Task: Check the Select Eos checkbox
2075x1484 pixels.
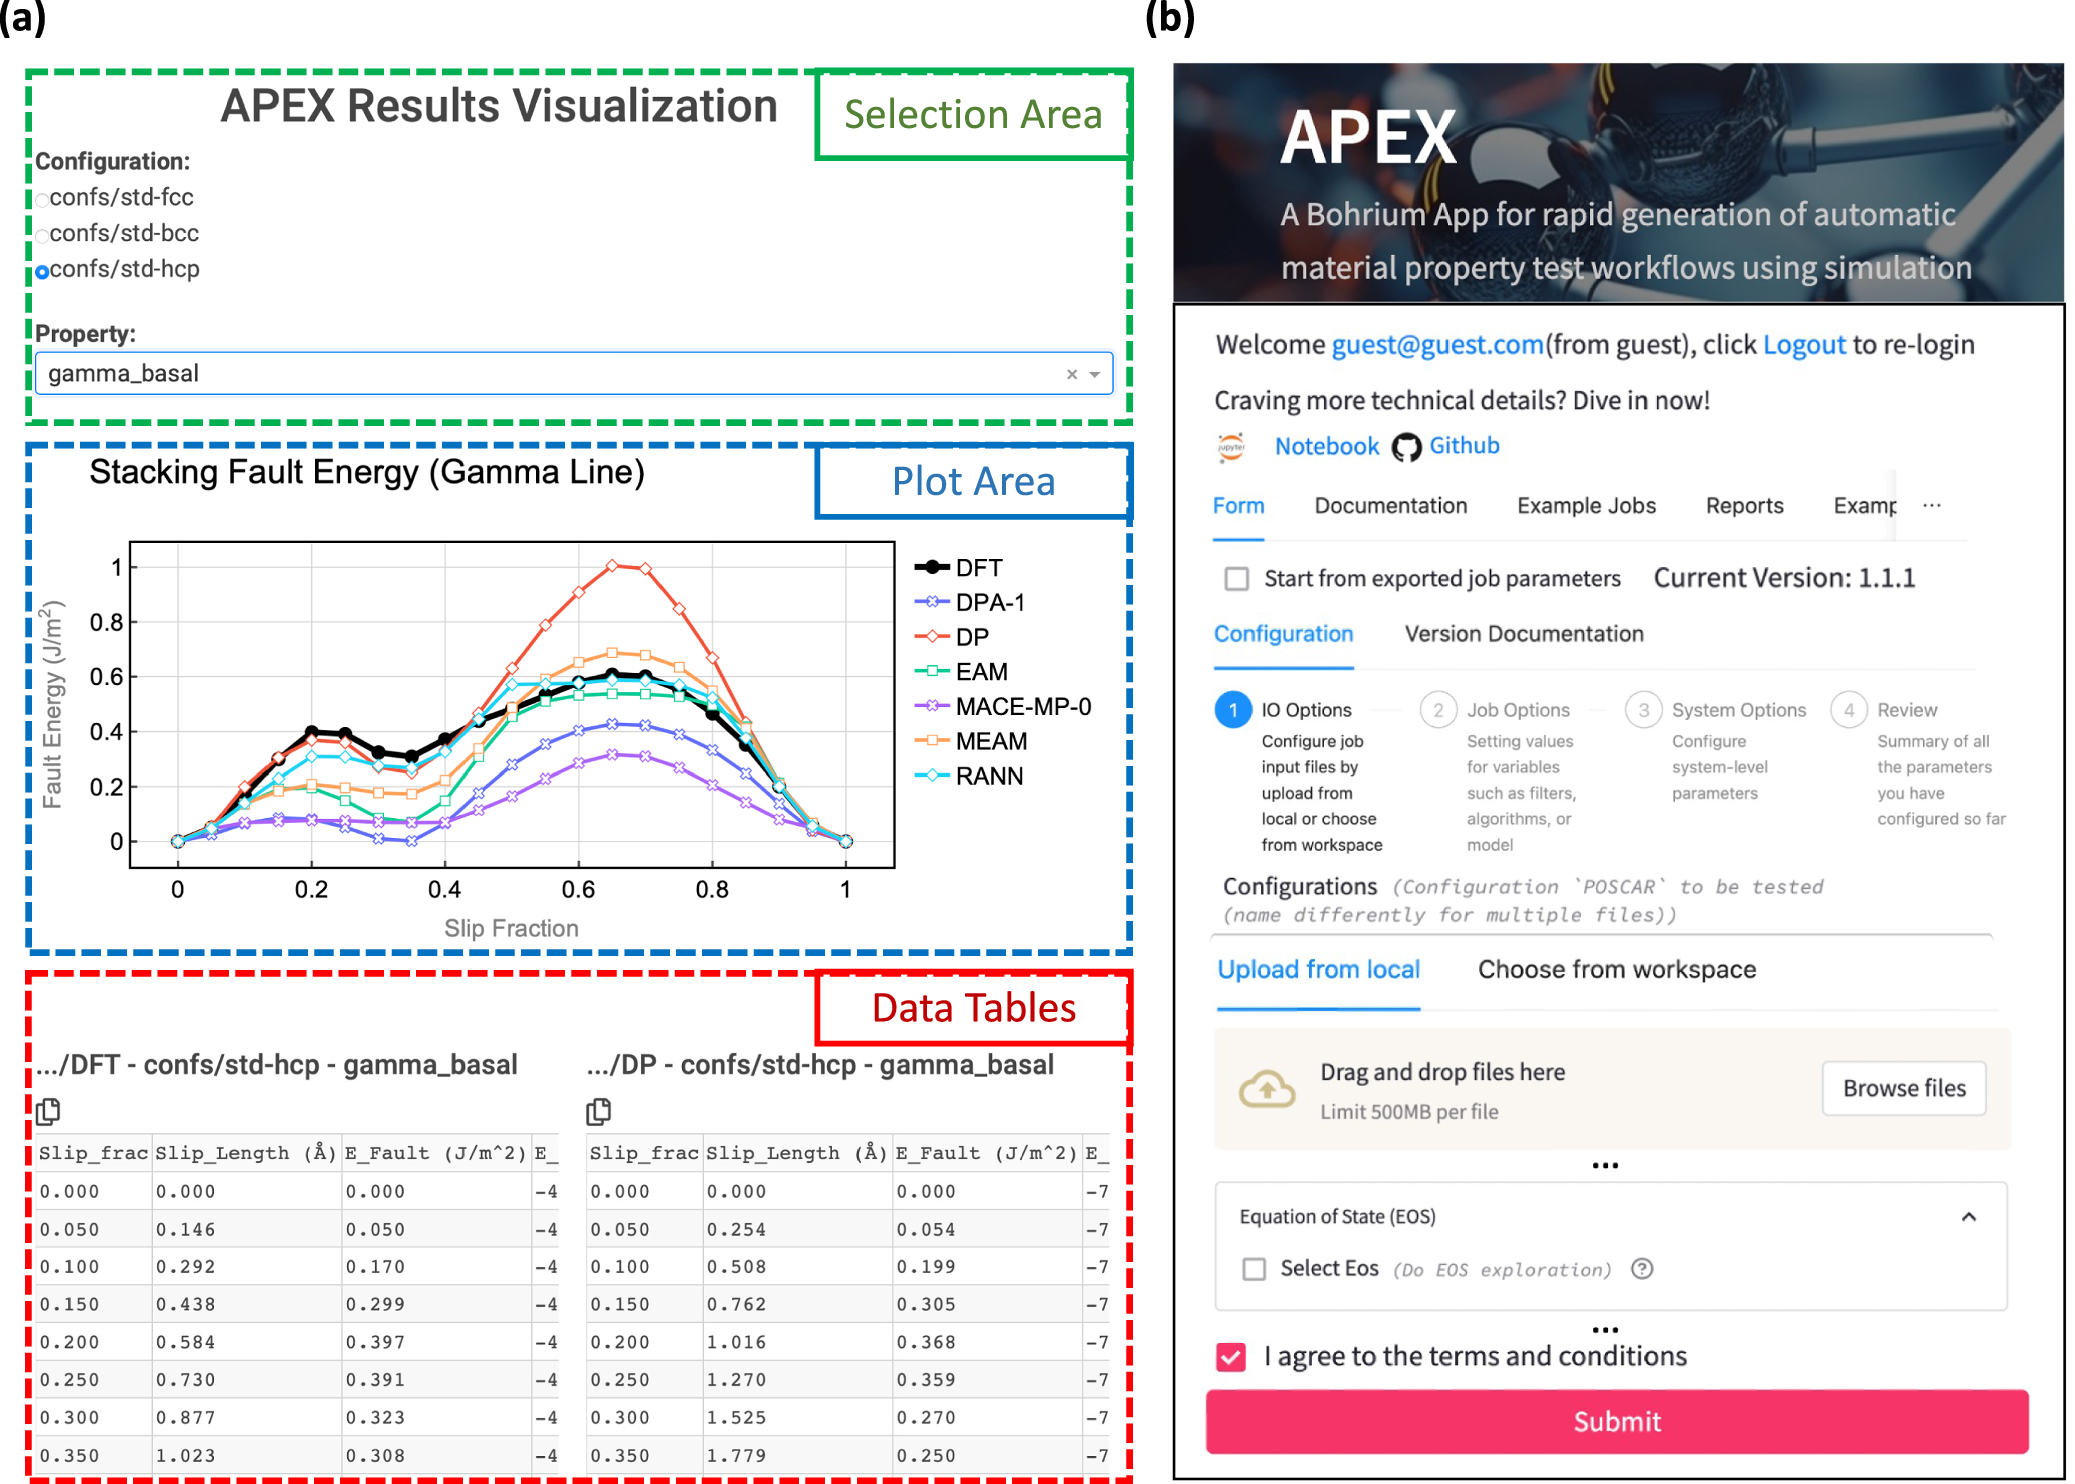Action: click(1254, 1269)
